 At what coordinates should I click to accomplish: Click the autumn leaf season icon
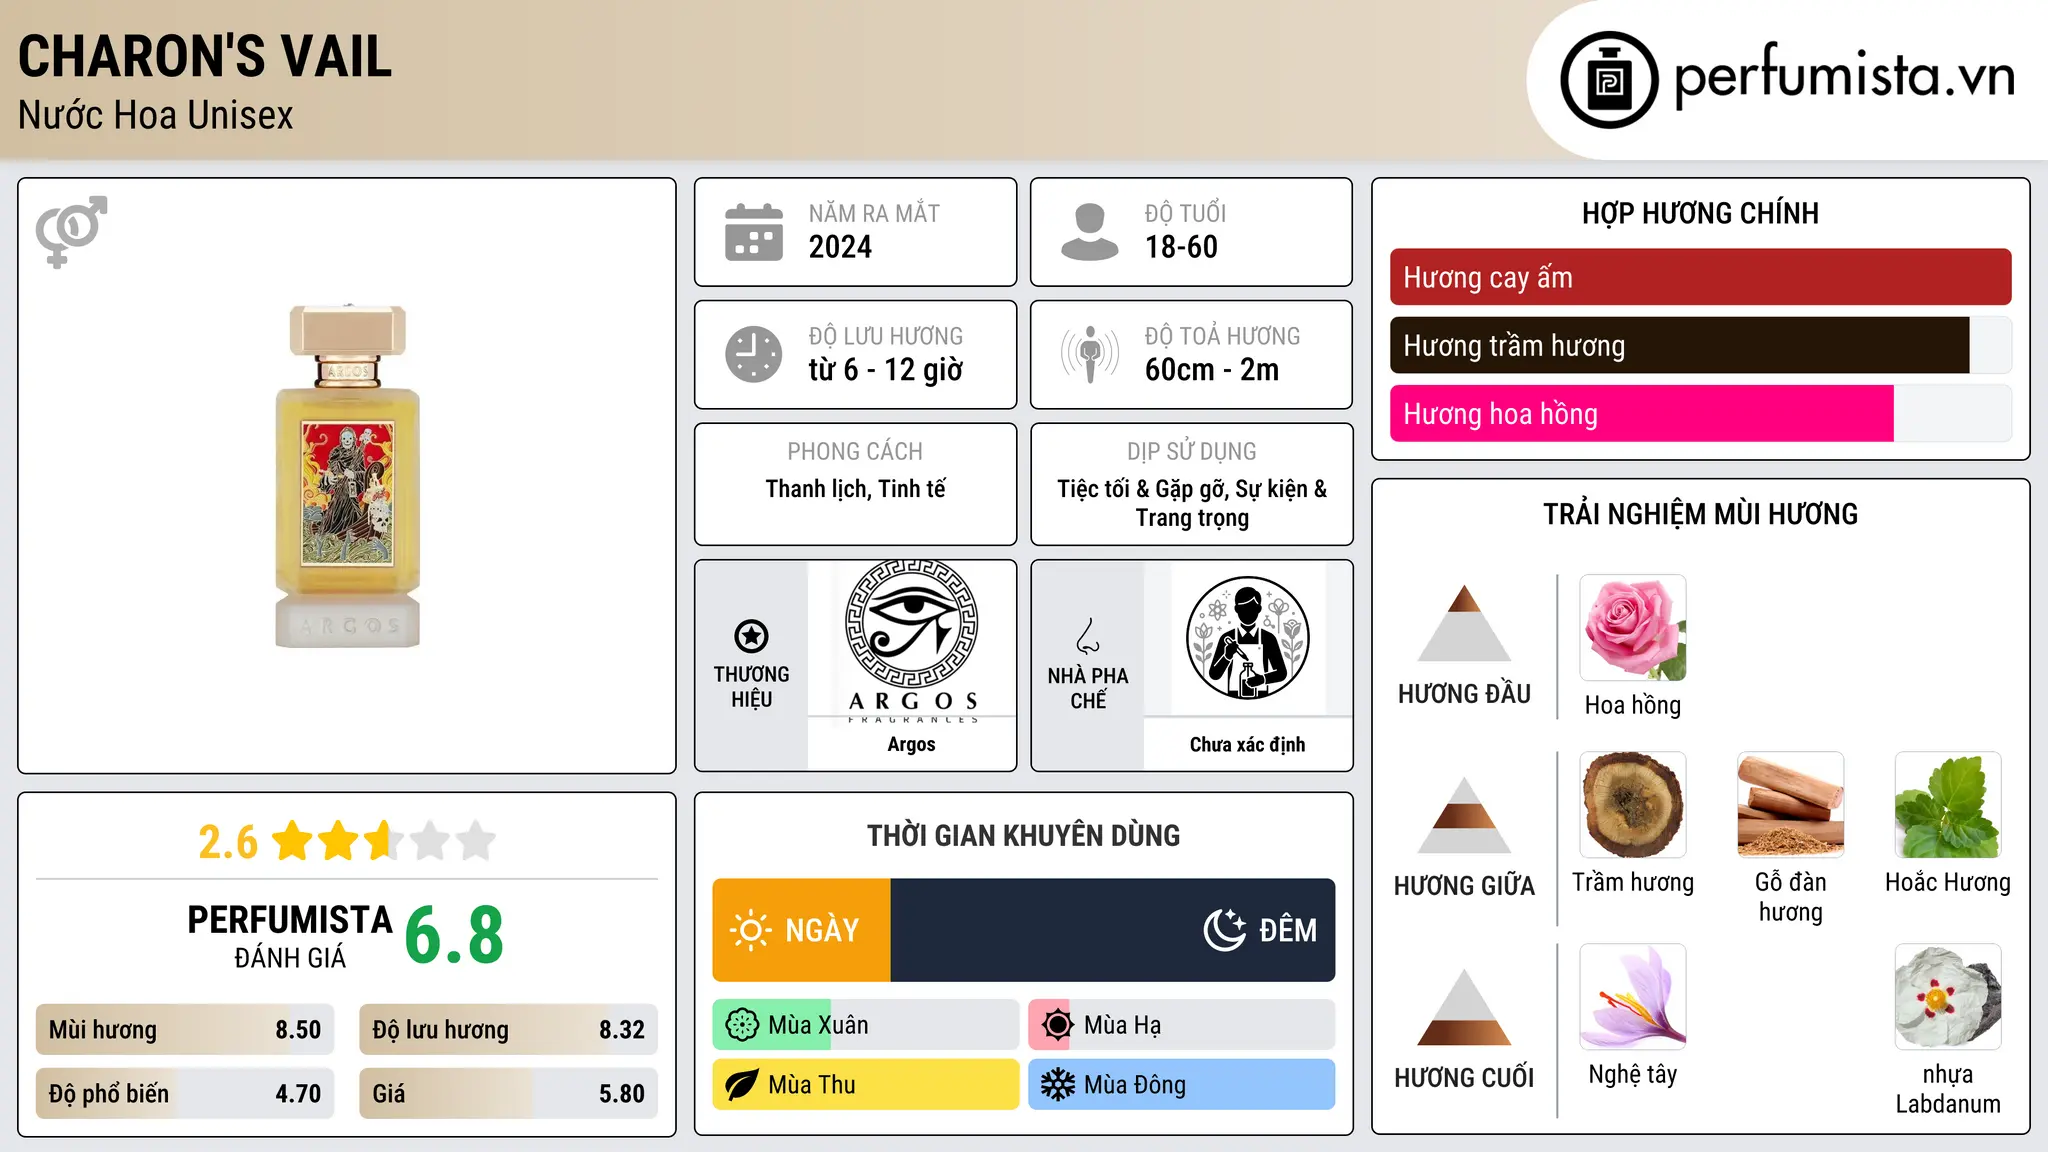(x=742, y=1085)
